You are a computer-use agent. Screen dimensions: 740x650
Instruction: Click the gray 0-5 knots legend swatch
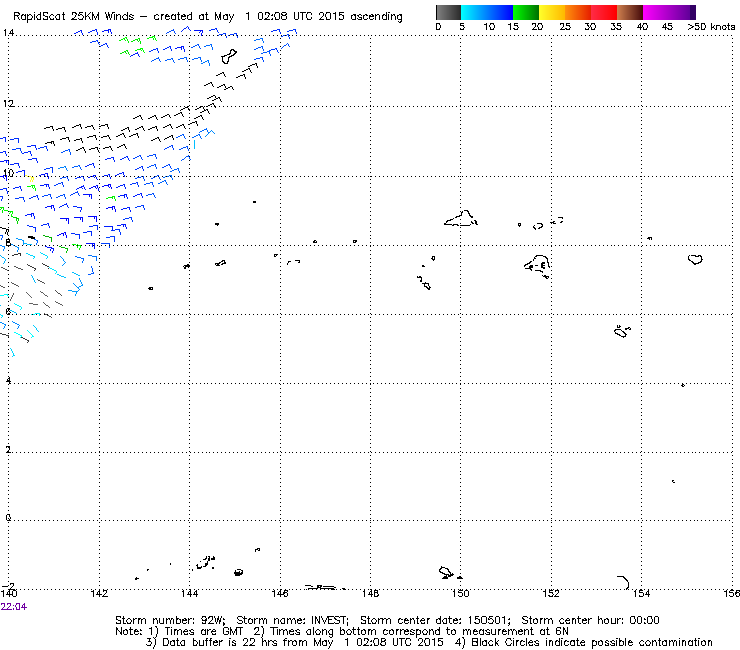448,12
